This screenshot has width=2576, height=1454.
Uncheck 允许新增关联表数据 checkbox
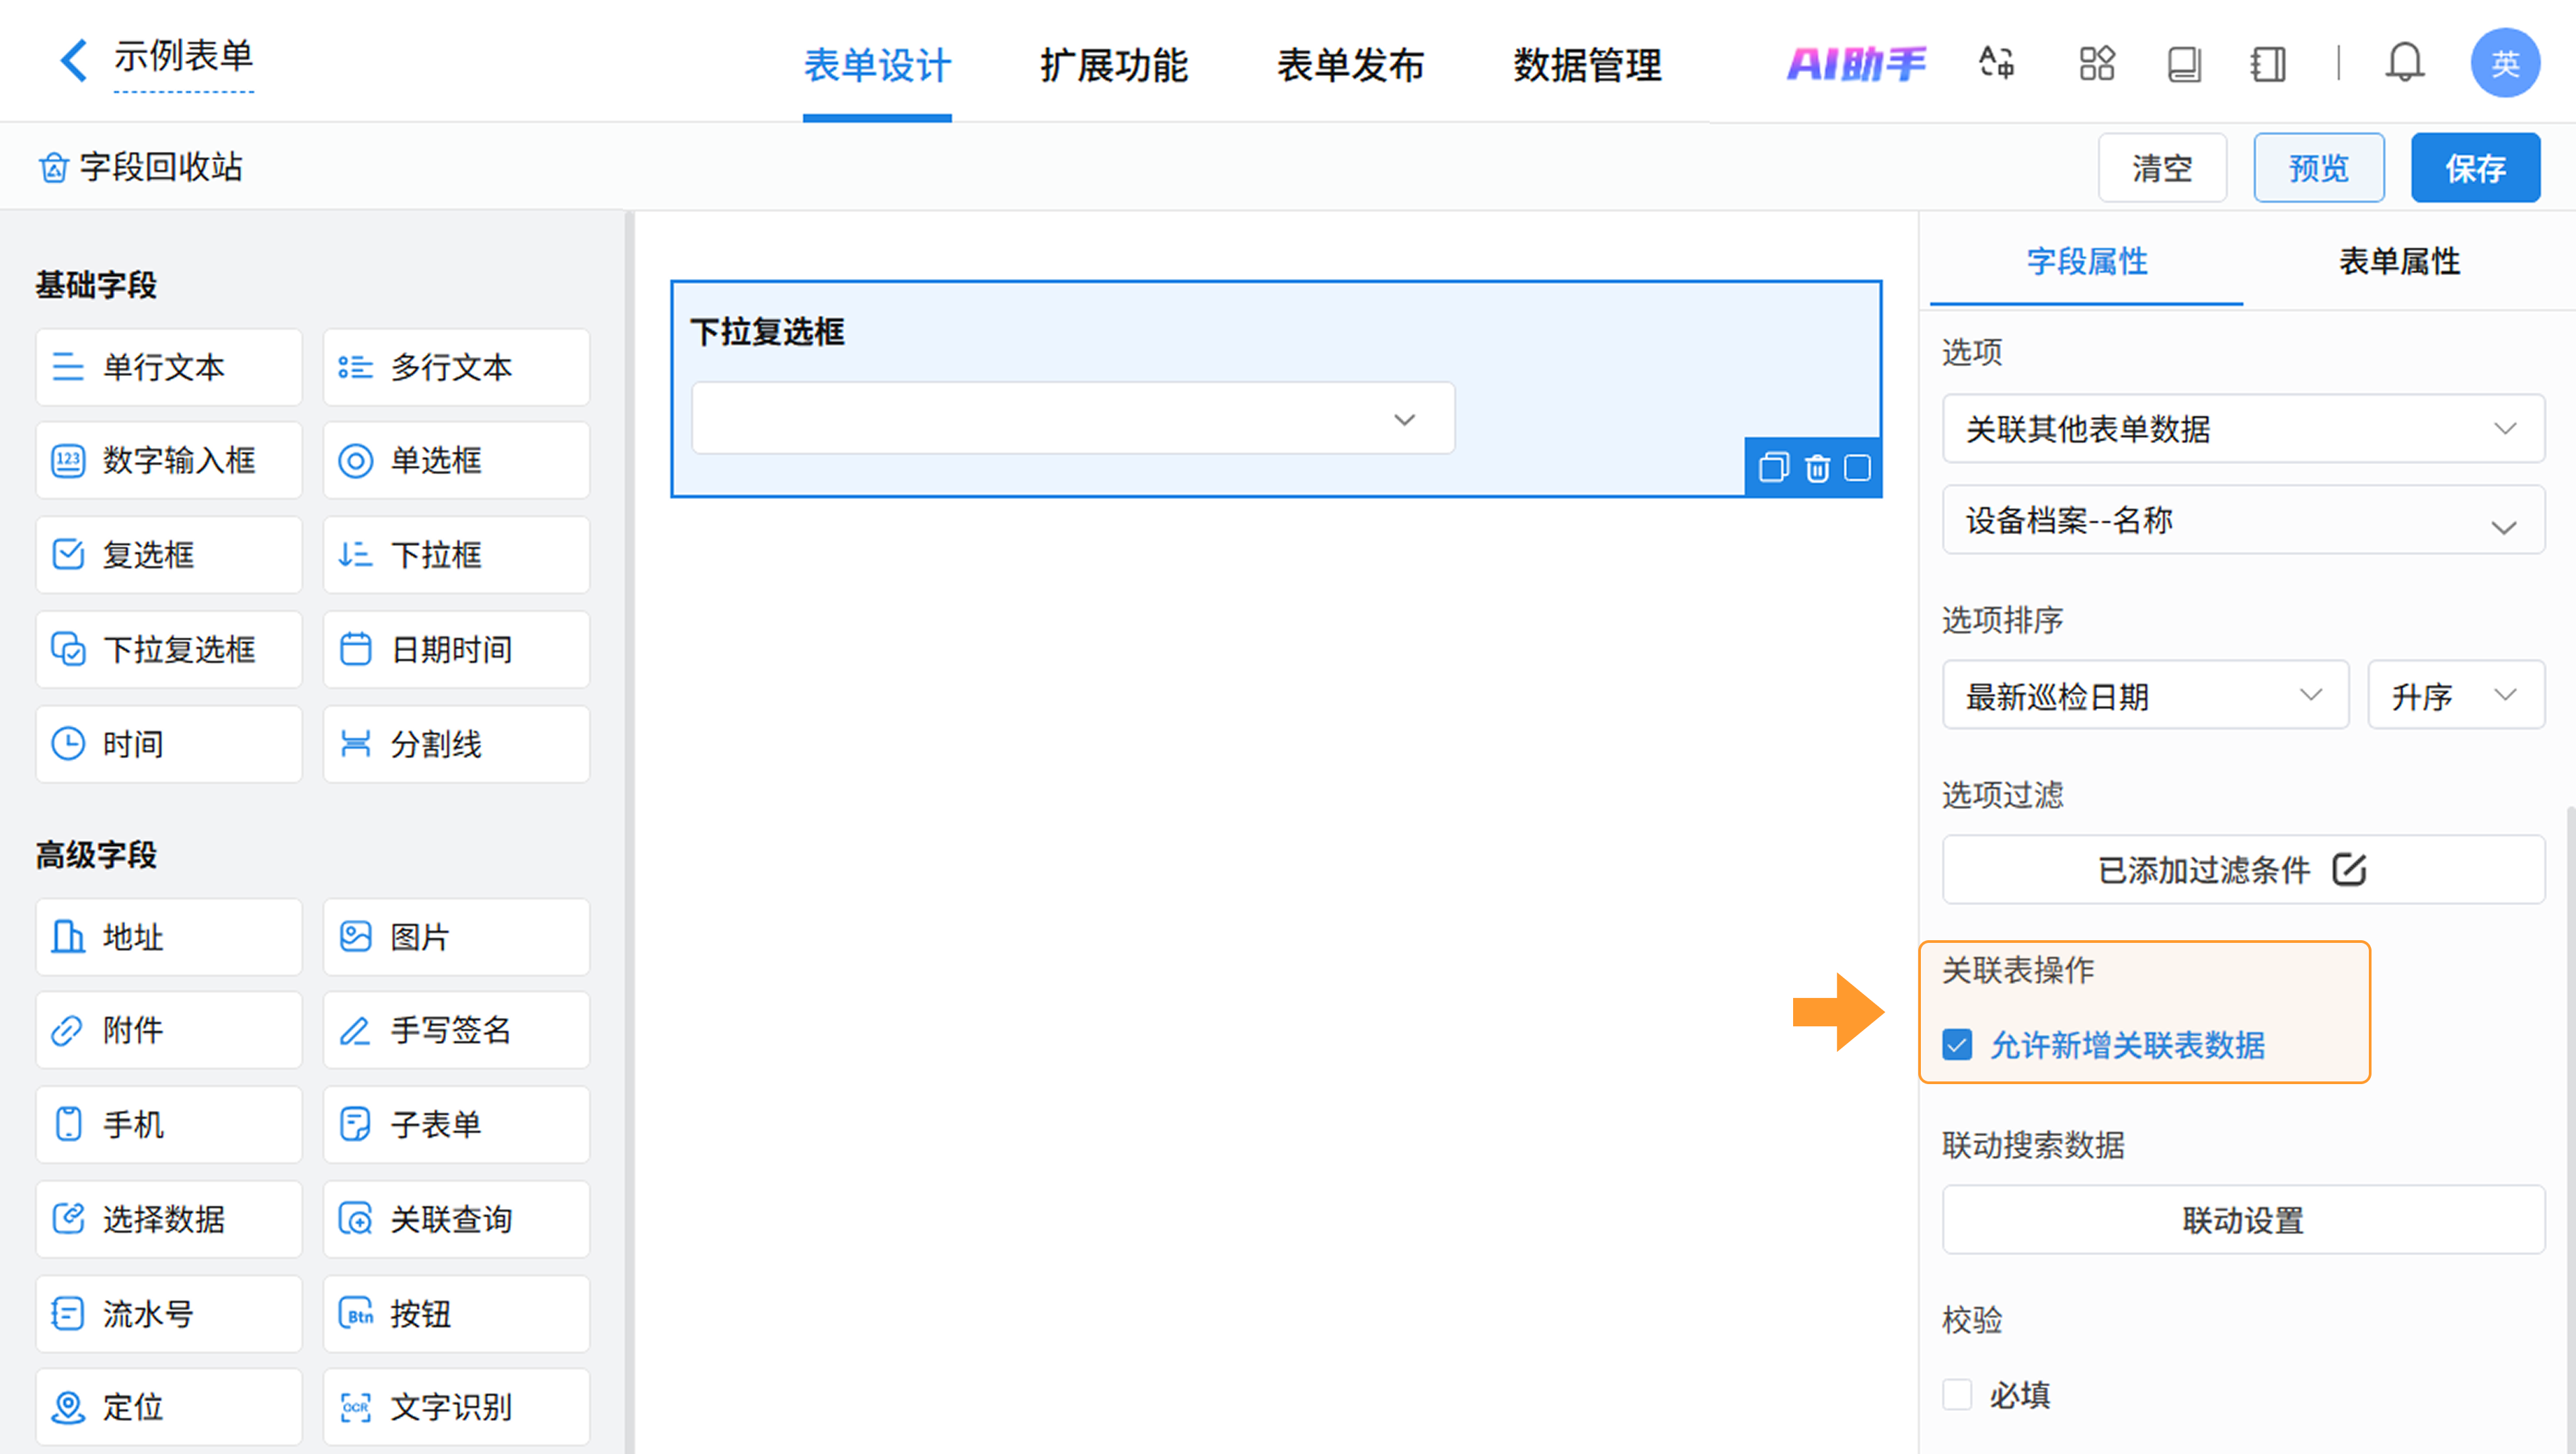pos(1957,1045)
